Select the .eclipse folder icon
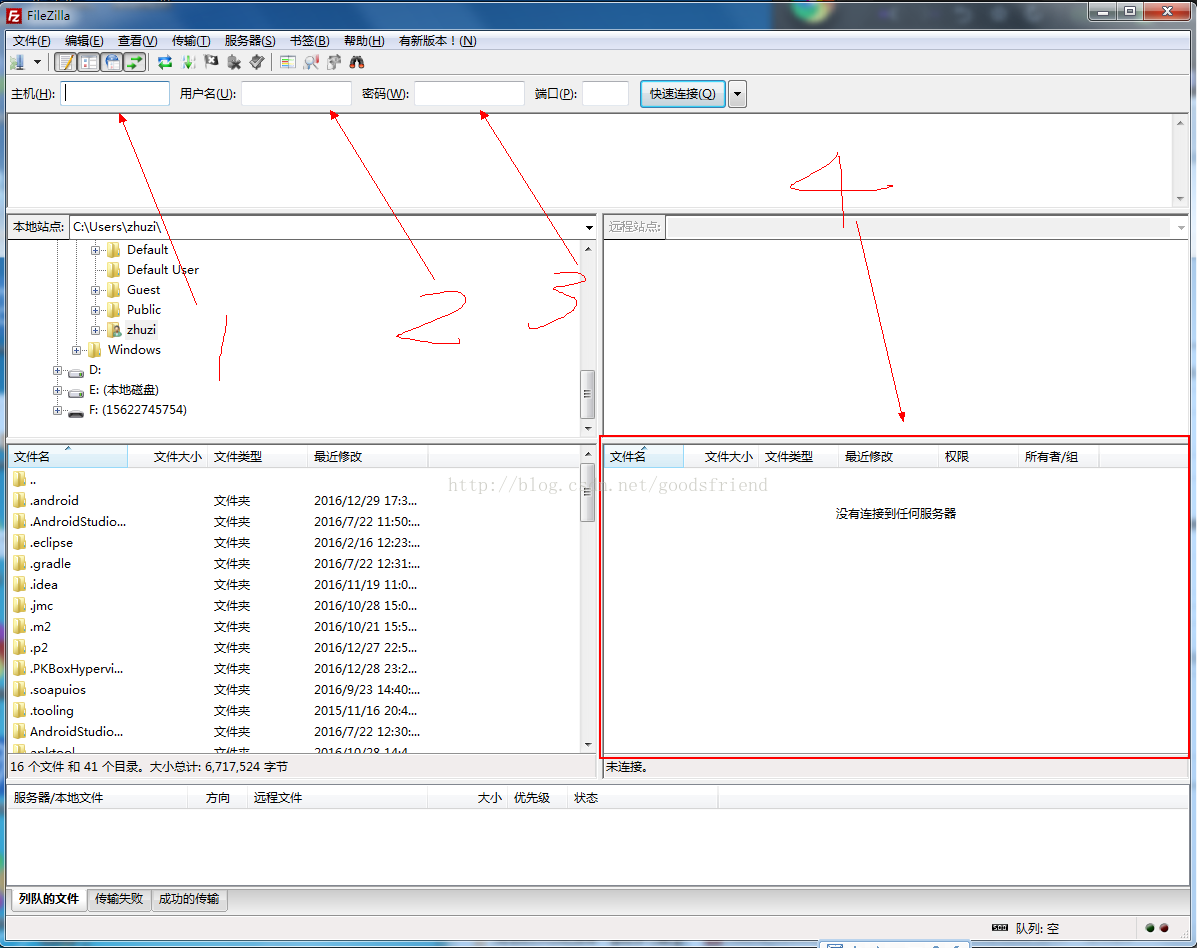The height and width of the screenshot is (948, 1197). coord(20,543)
